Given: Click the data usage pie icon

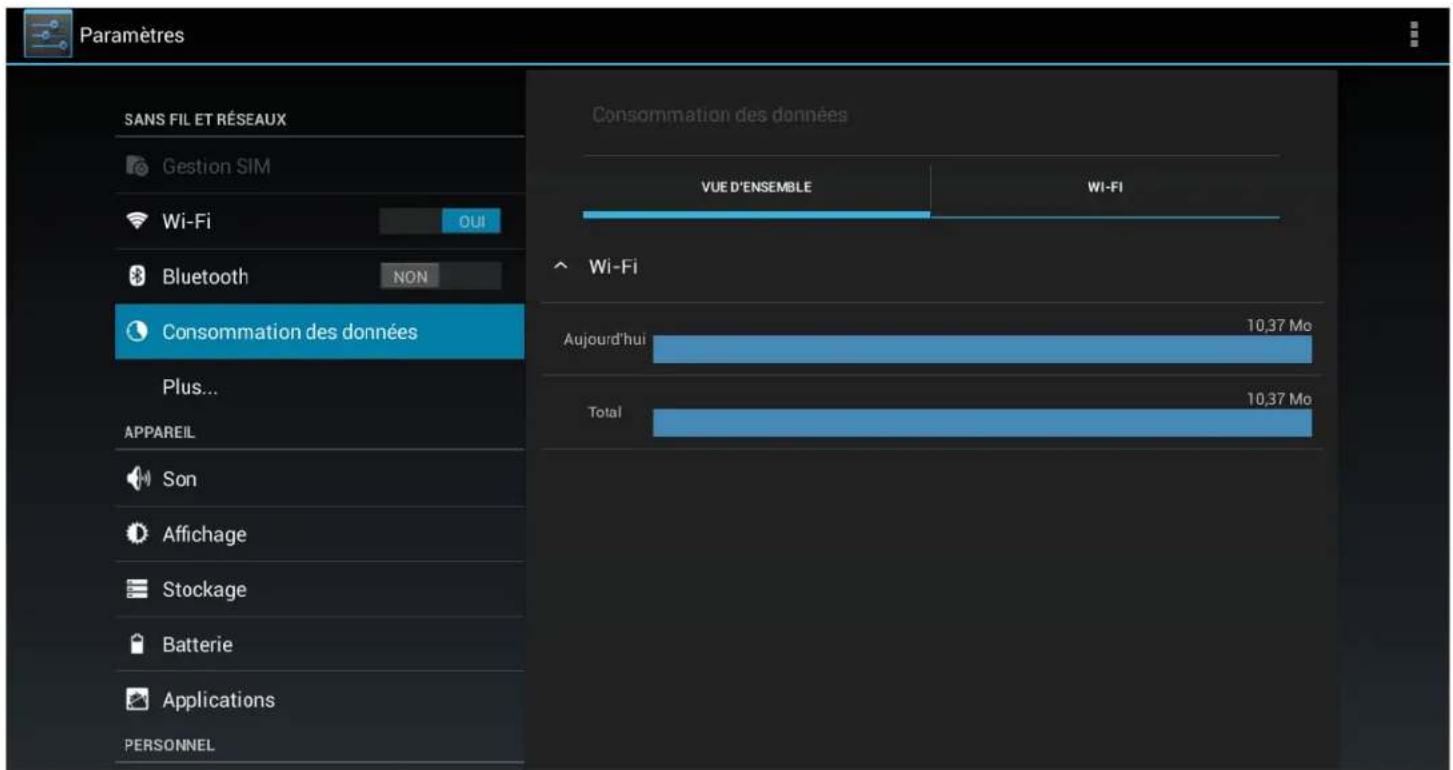Looking at the screenshot, I should pyautogui.click(x=139, y=332).
